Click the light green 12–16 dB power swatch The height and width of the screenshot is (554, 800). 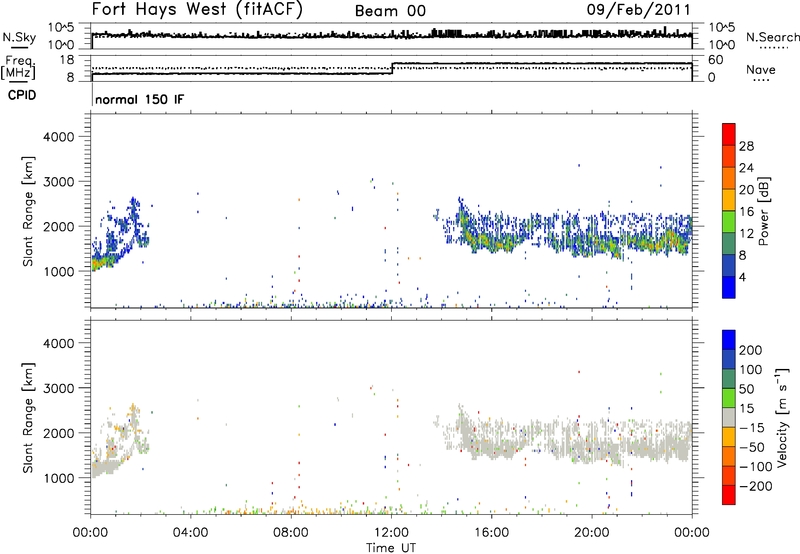(x=729, y=222)
